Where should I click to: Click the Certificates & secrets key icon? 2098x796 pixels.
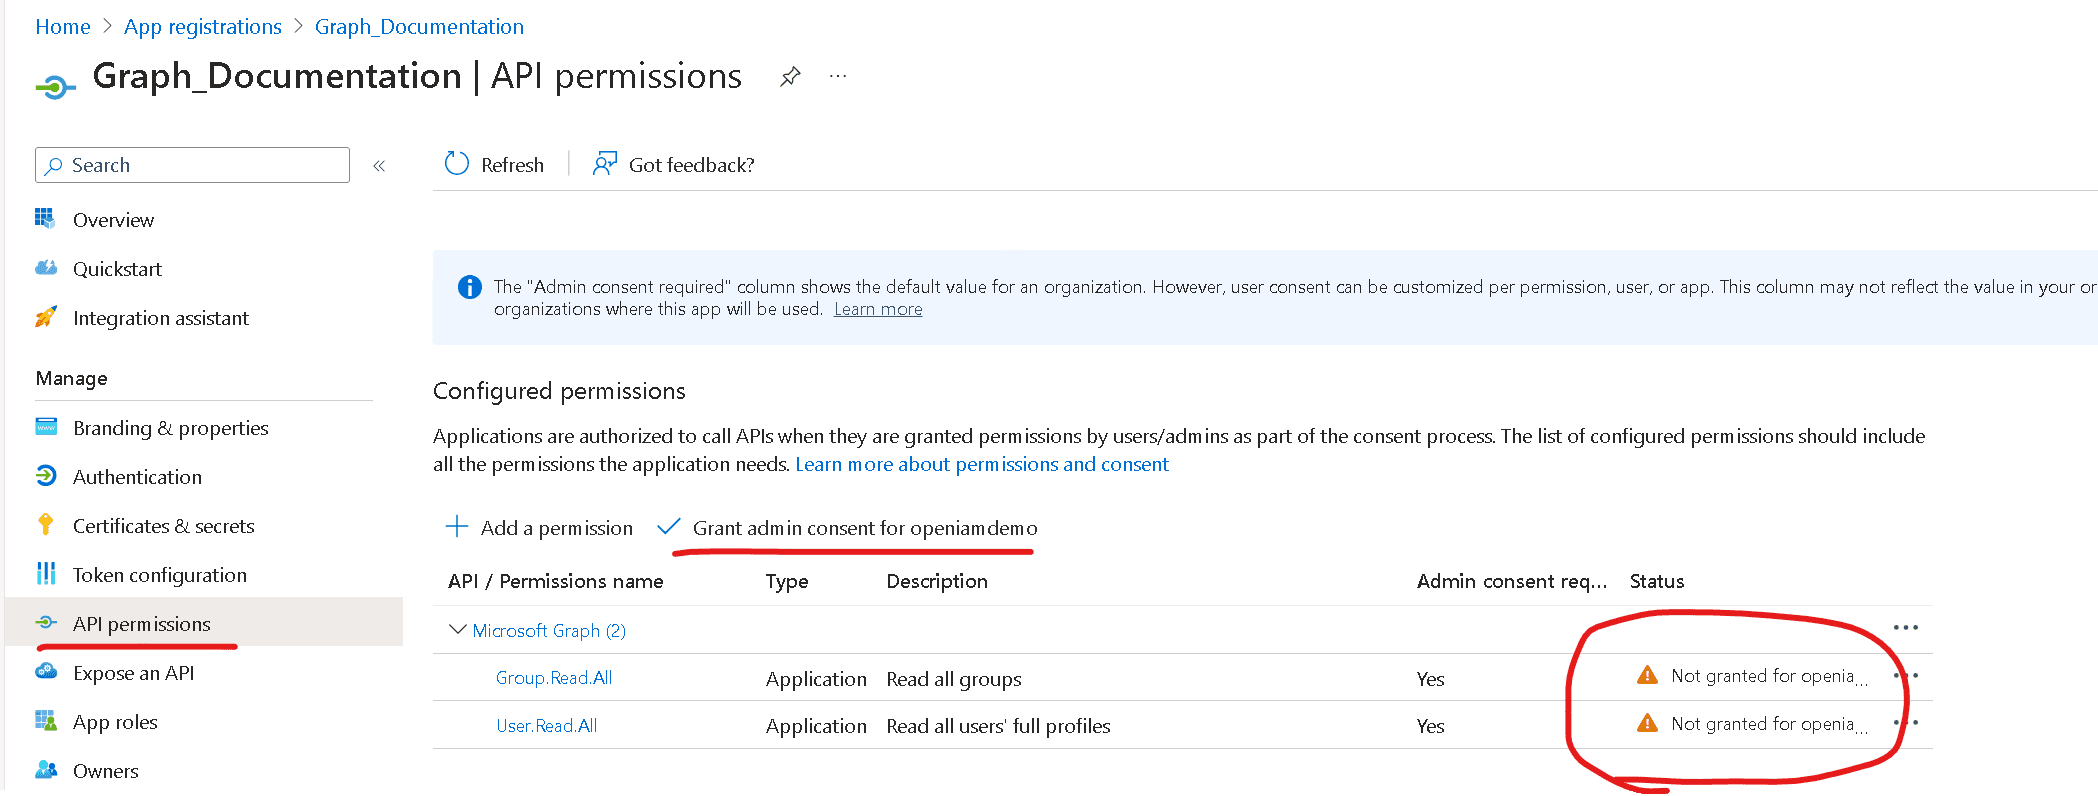pos(46,526)
